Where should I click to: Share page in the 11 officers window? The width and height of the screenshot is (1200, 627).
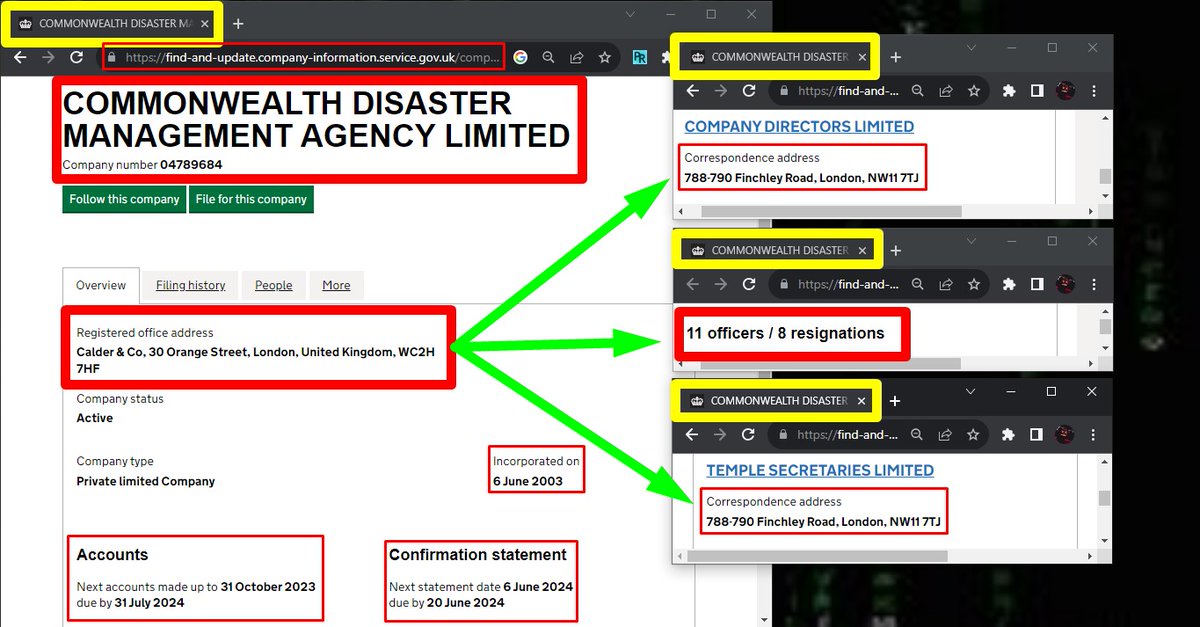(945, 285)
